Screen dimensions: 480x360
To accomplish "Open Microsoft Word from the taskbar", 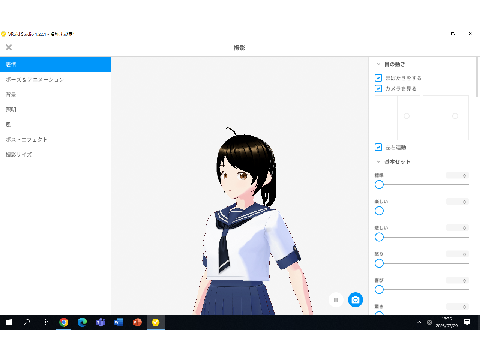I will [119, 322].
